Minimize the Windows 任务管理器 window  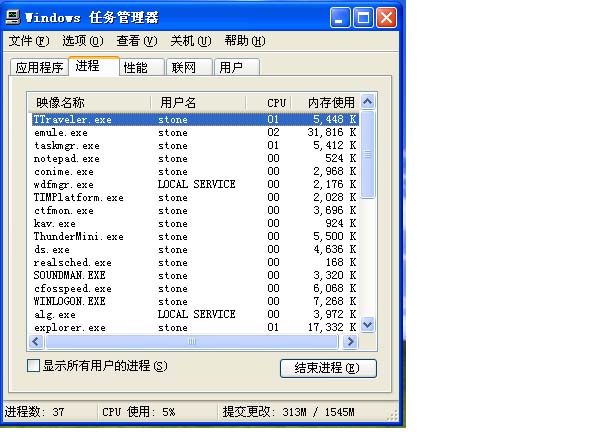[x=339, y=18]
